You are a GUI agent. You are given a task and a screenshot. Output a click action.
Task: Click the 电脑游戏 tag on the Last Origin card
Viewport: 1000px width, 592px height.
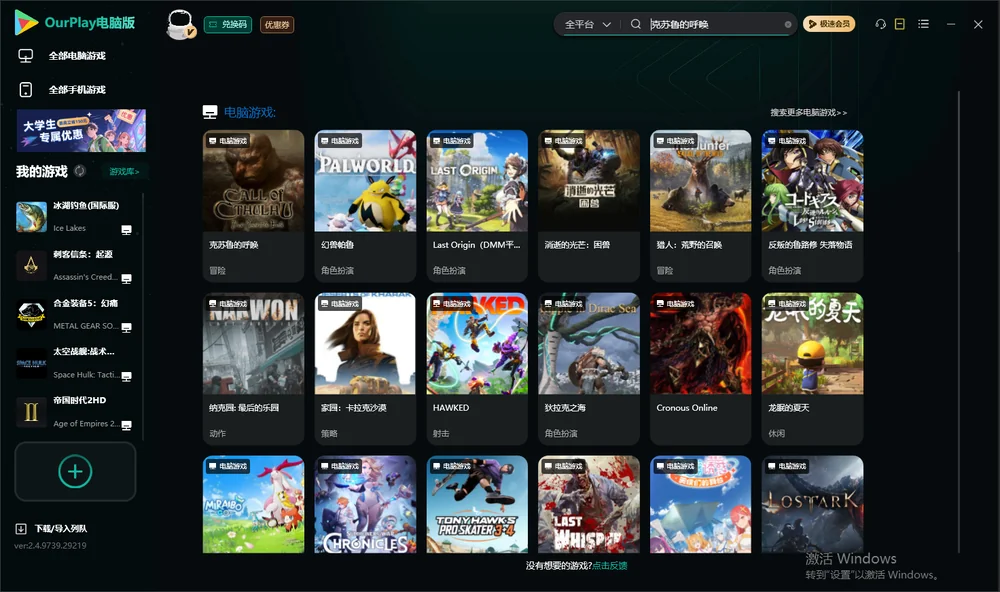click(x=451, y=140)
